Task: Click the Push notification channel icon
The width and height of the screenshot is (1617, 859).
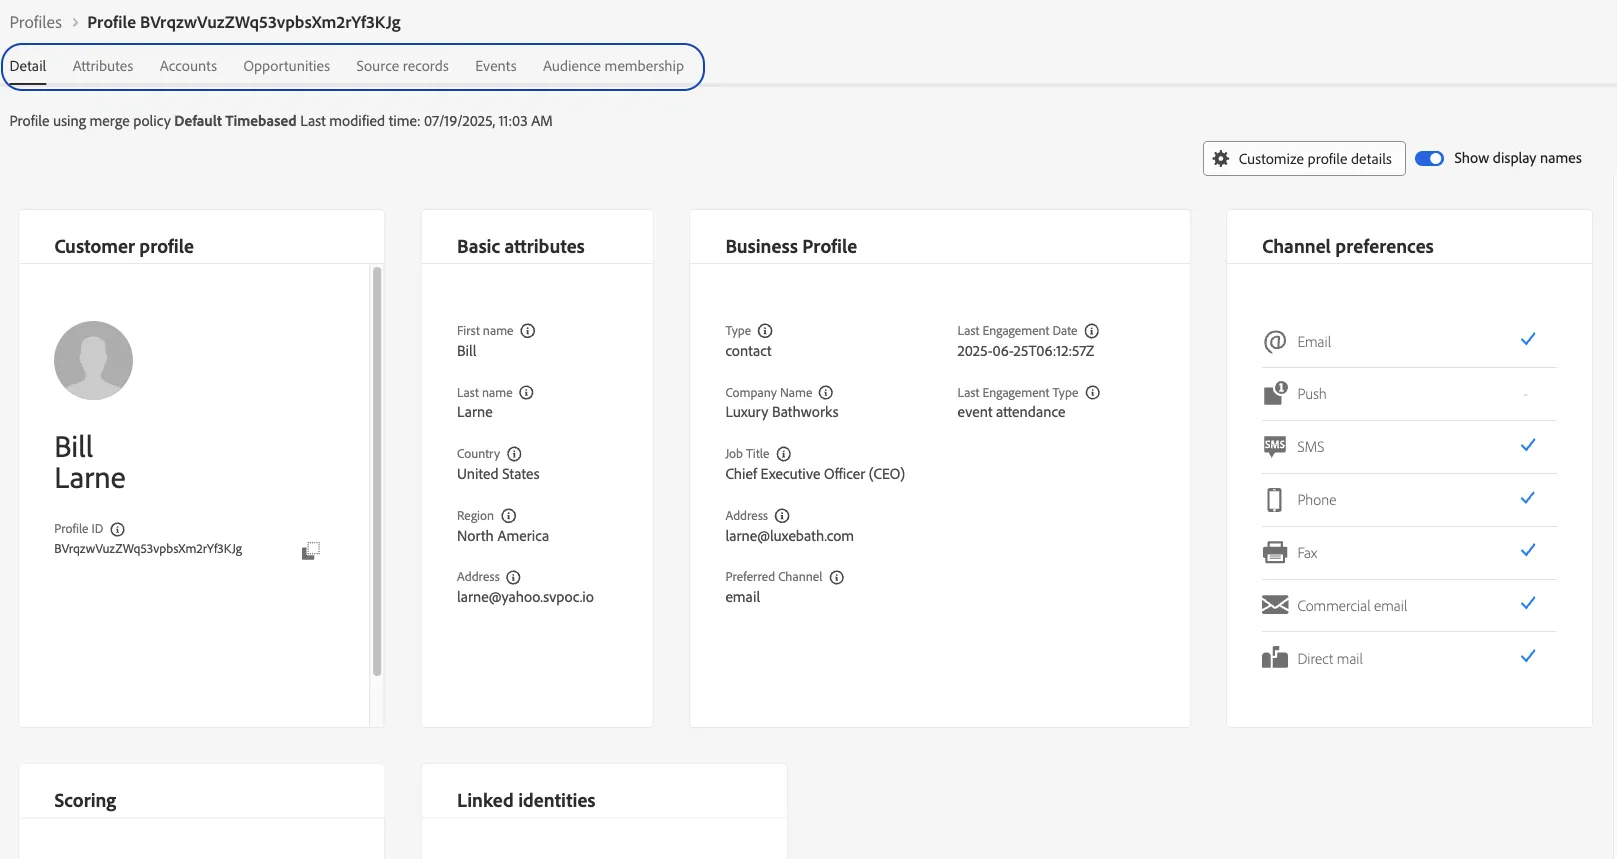Action: tap(1275, 394)
